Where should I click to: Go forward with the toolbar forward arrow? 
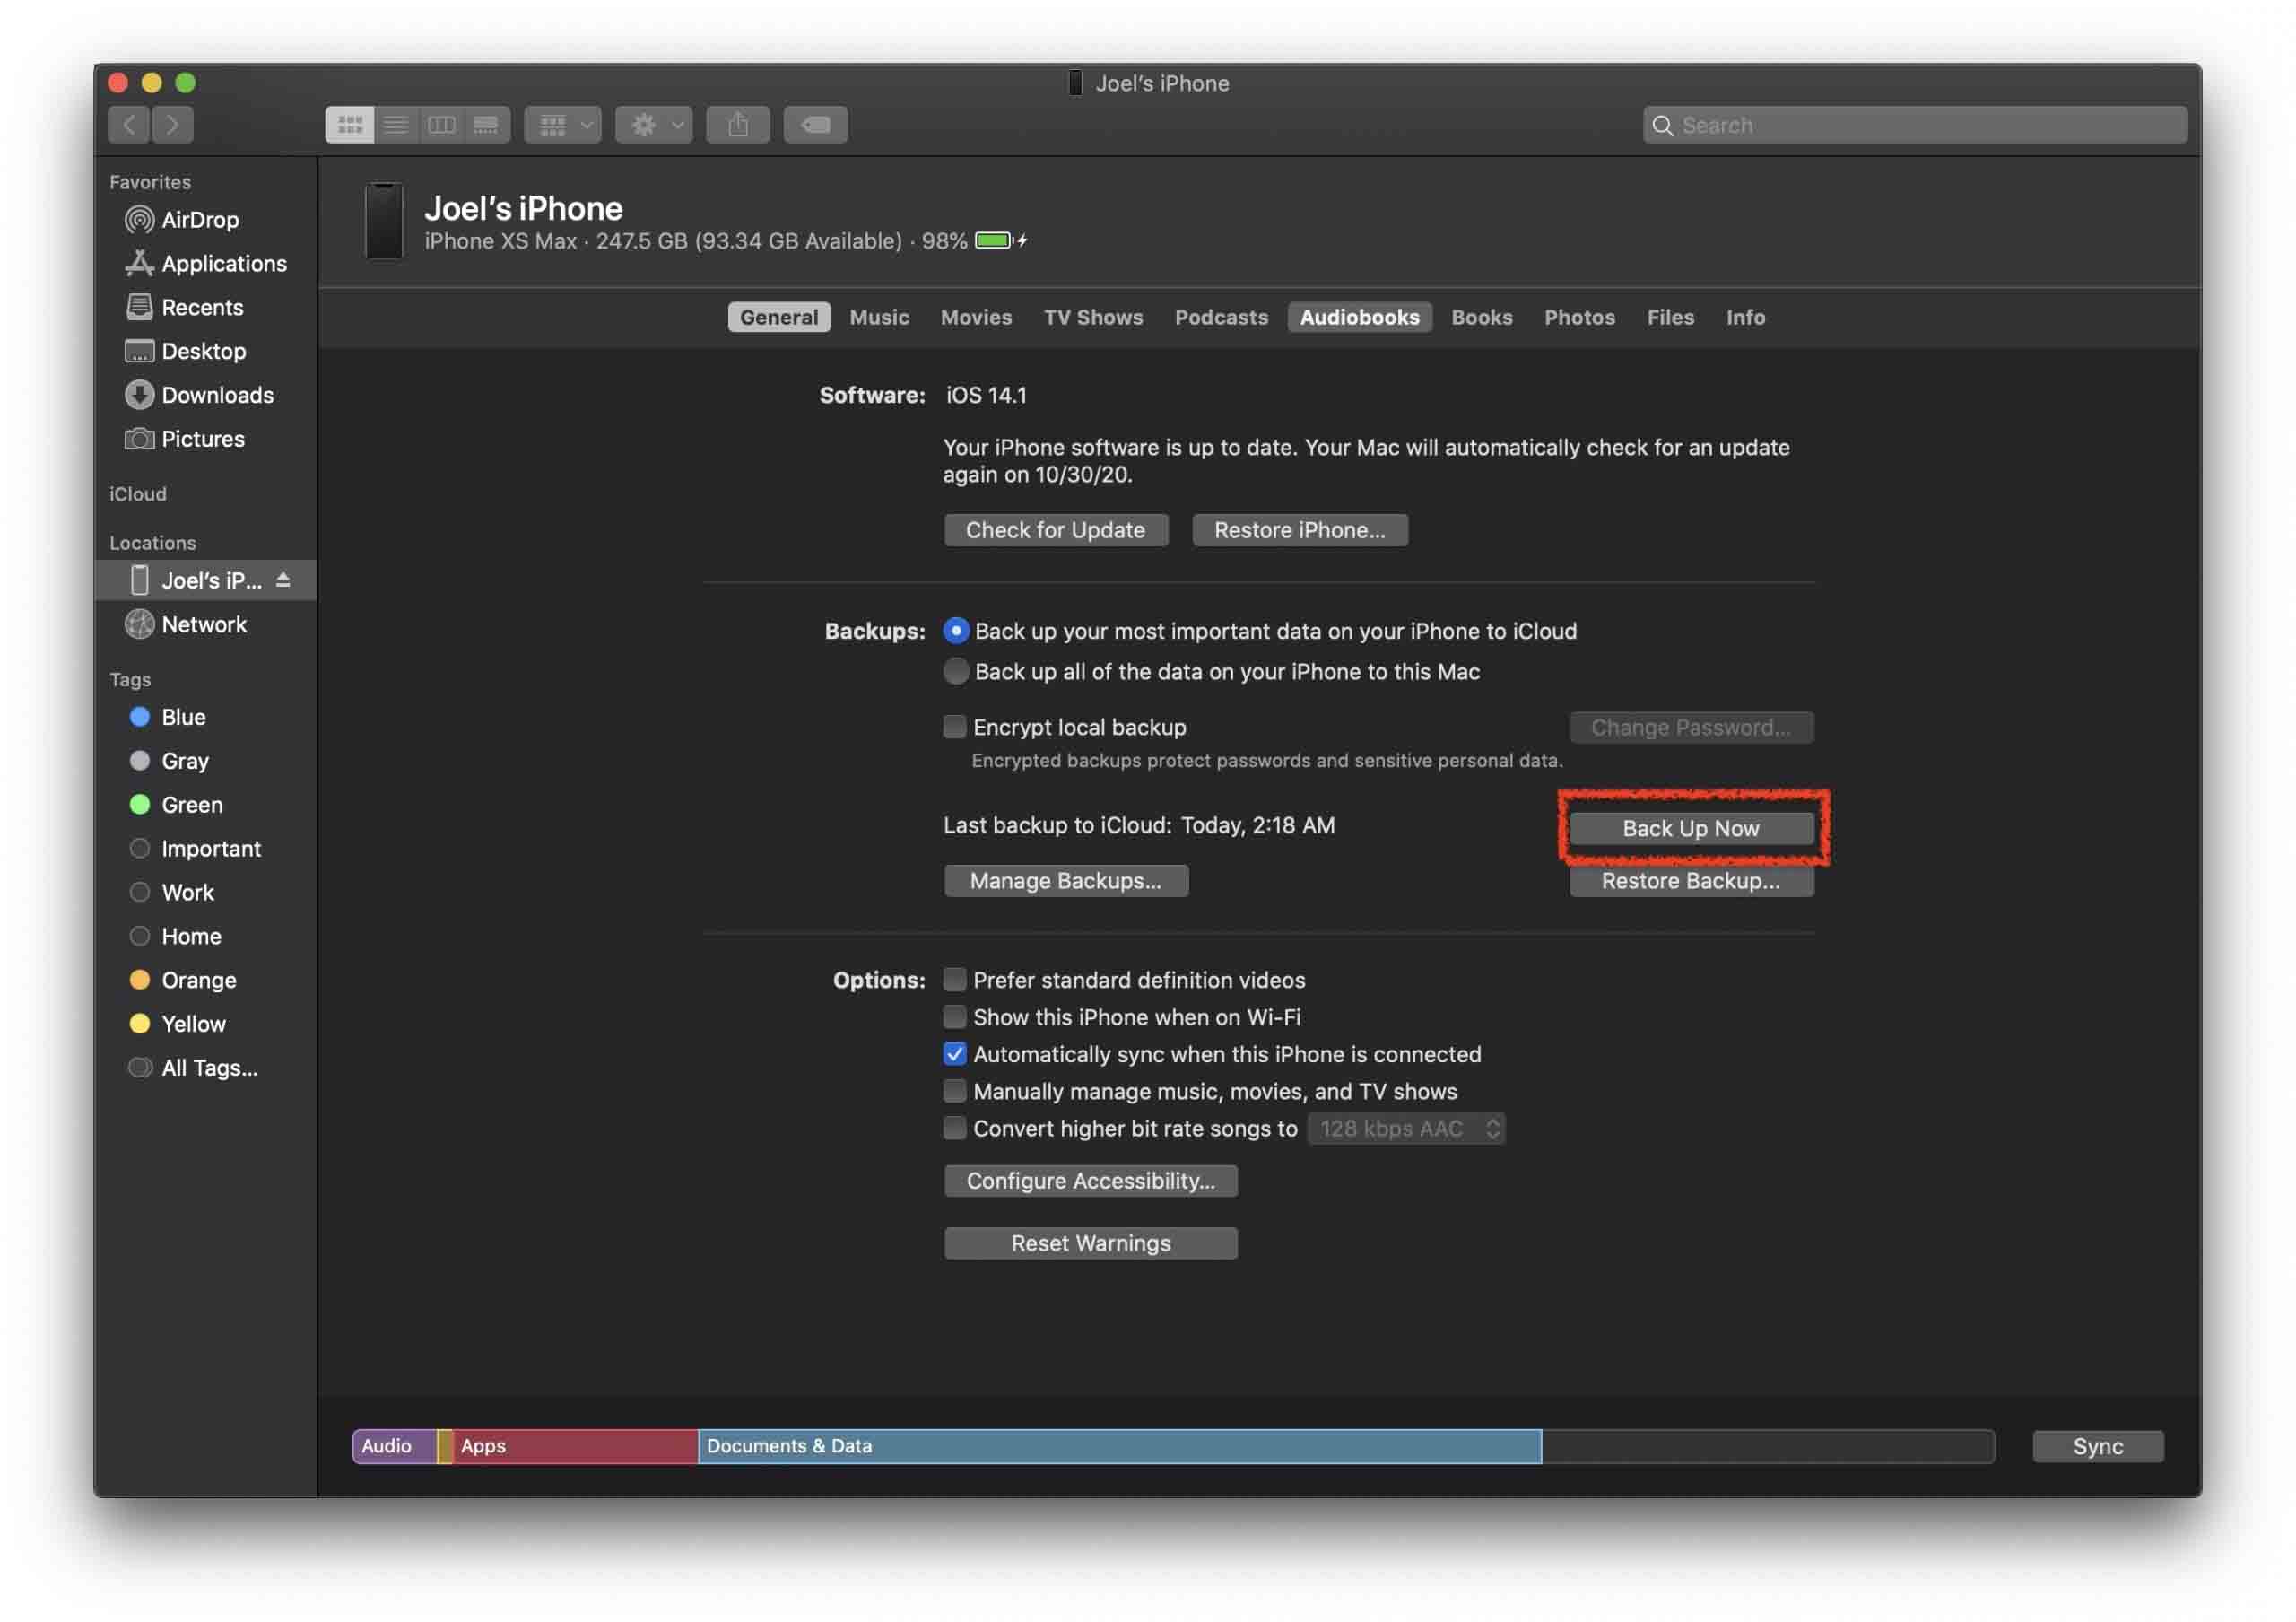click(x=173, y=125)
